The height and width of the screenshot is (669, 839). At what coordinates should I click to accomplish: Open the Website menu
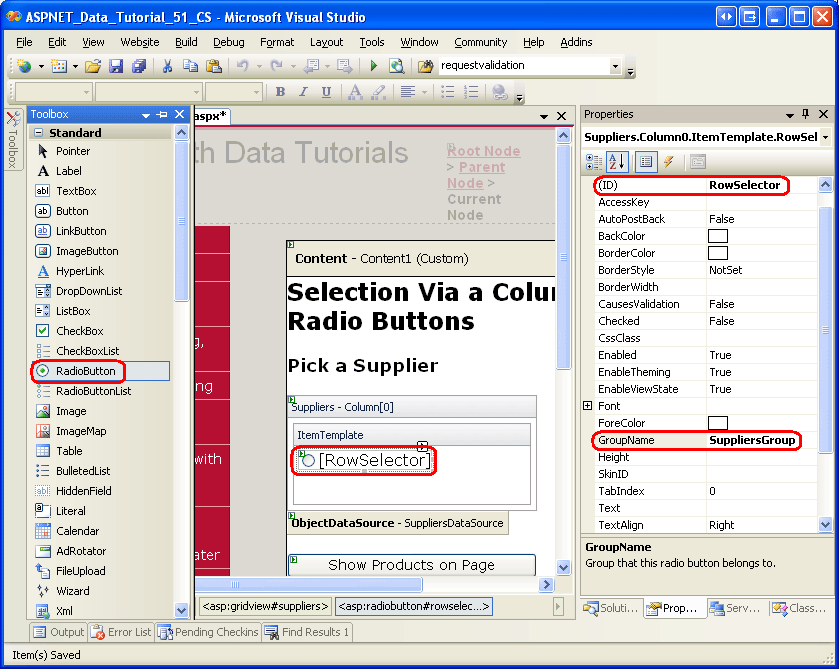[x=139, y=42]
